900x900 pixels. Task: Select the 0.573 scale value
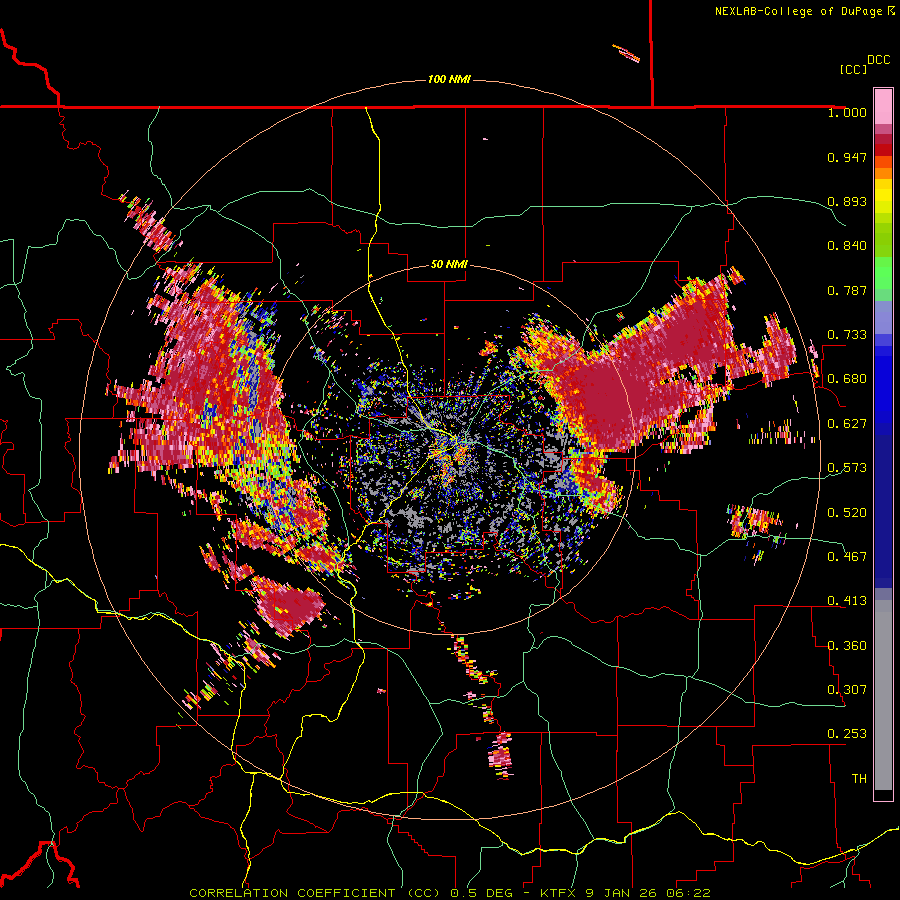(x=847, y=468)
